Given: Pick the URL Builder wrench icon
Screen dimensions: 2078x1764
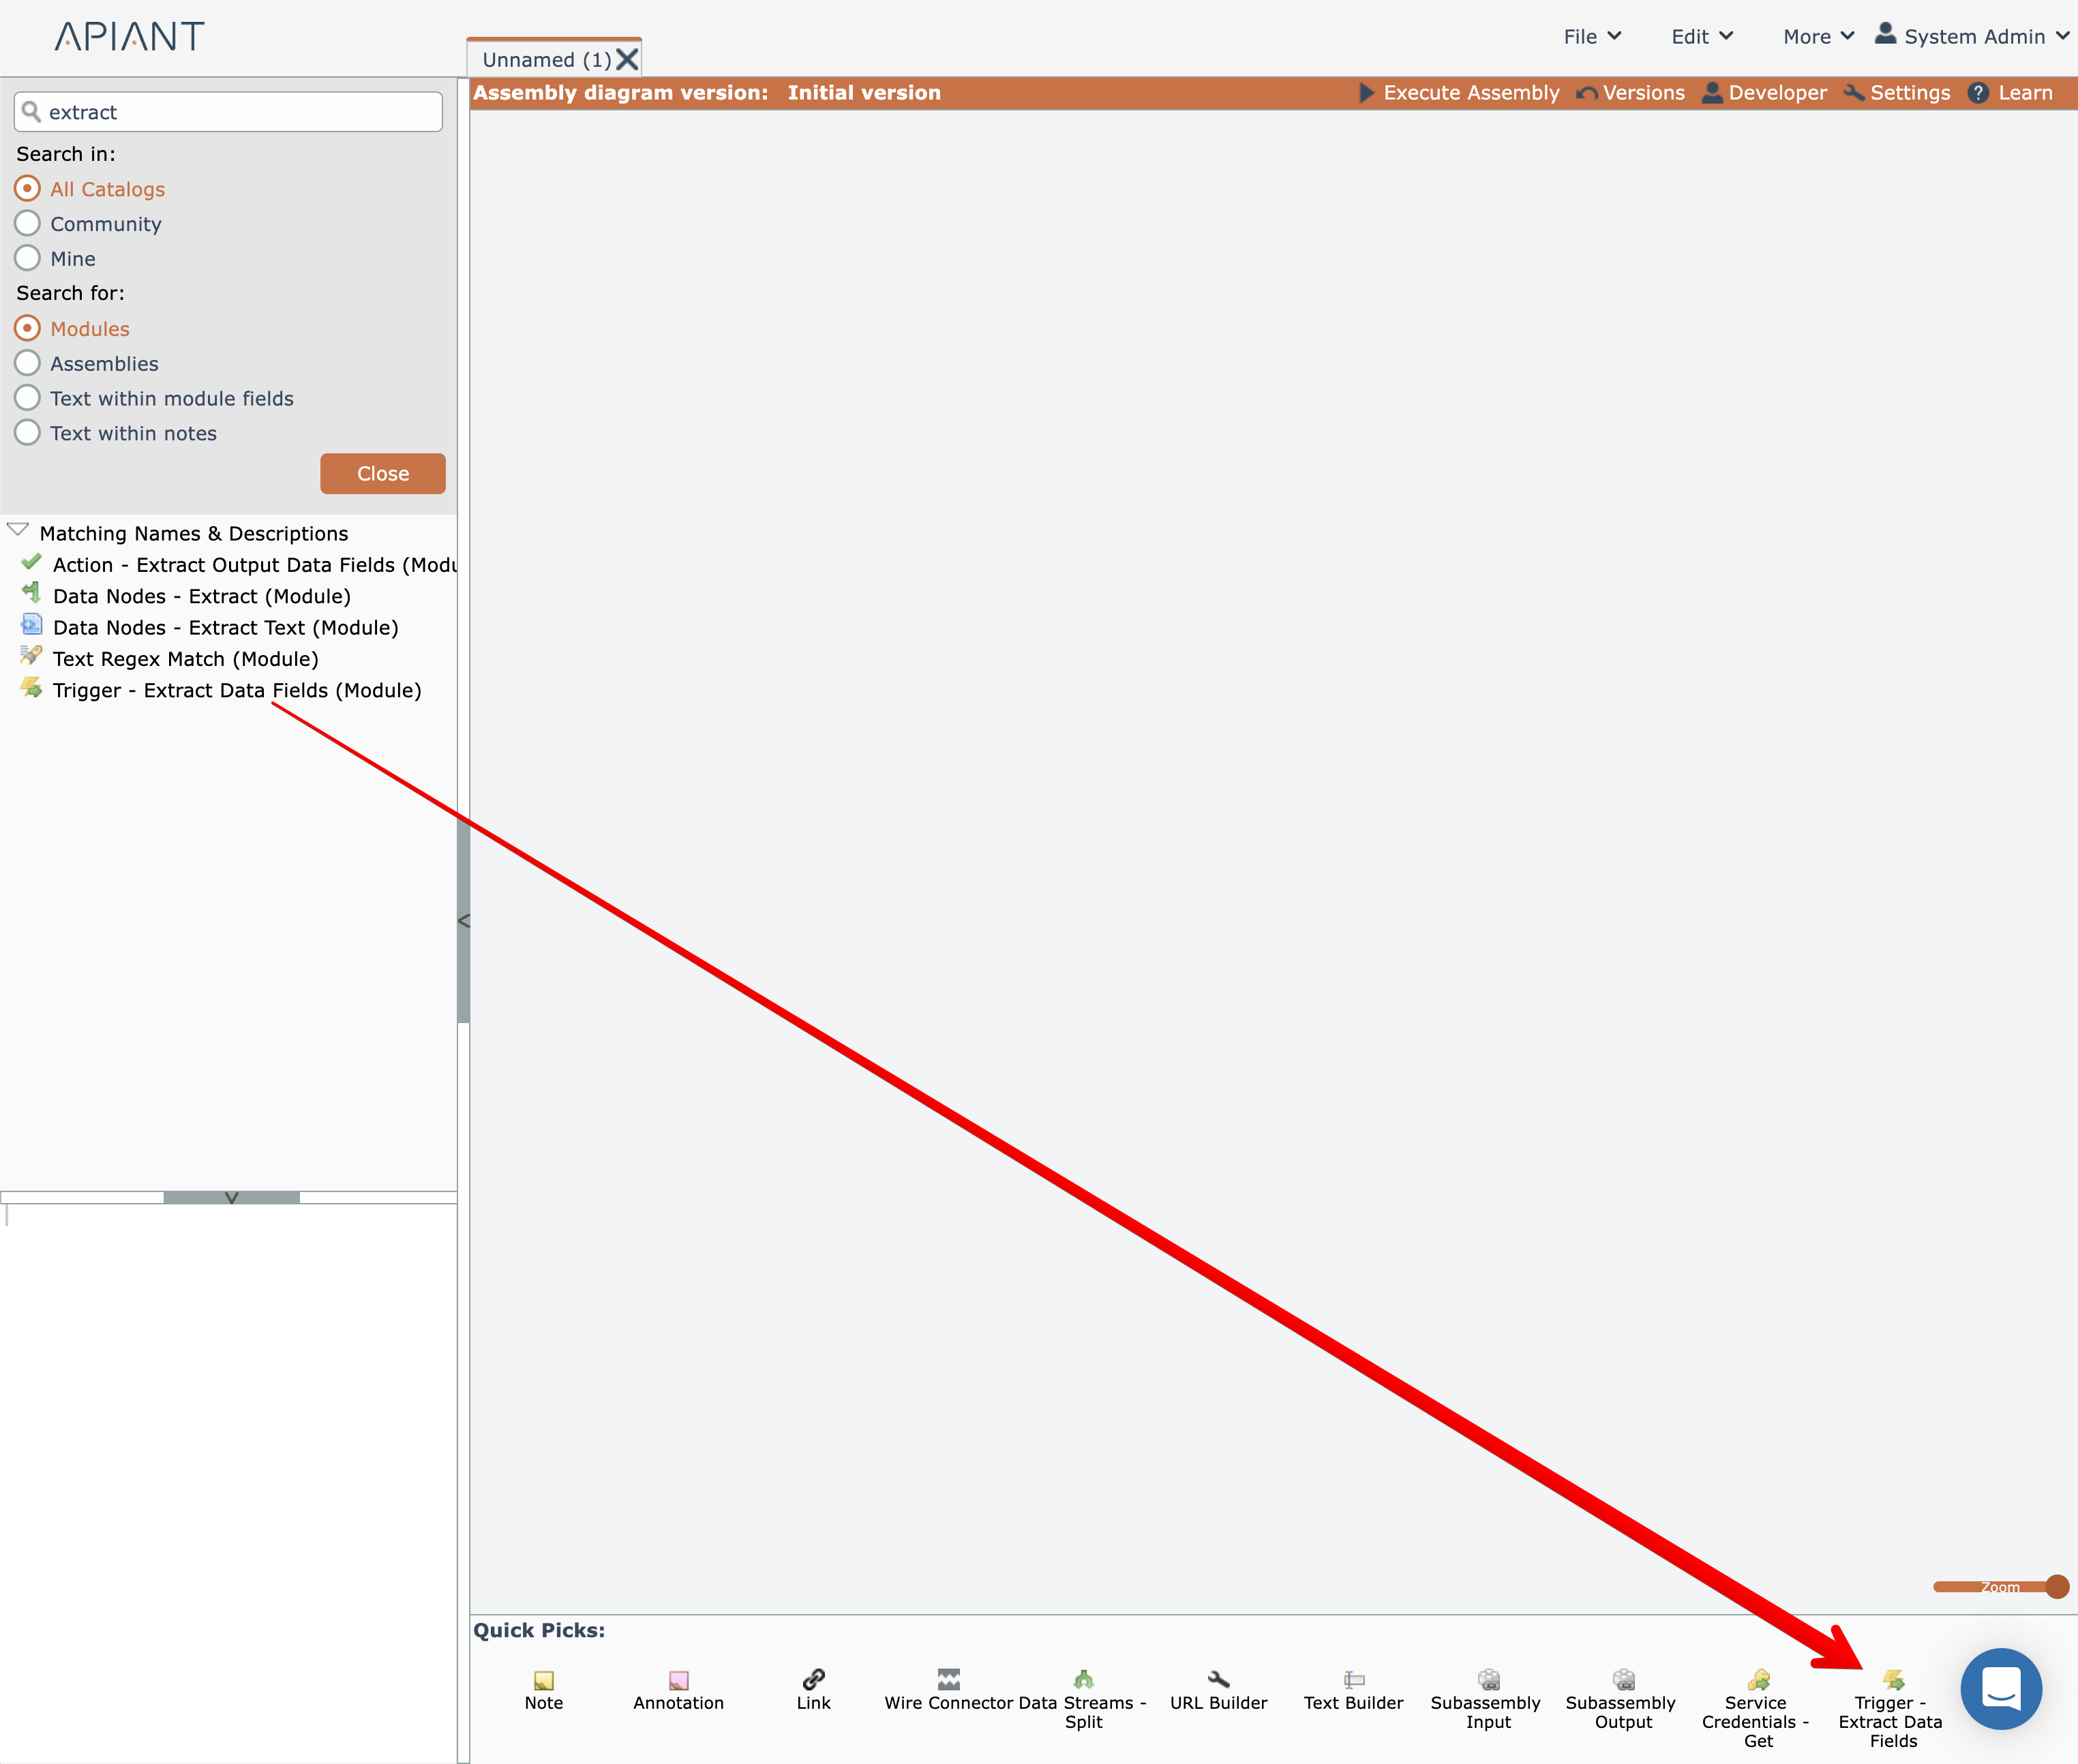Looking at the screenshot, I should [1218, 1679].
